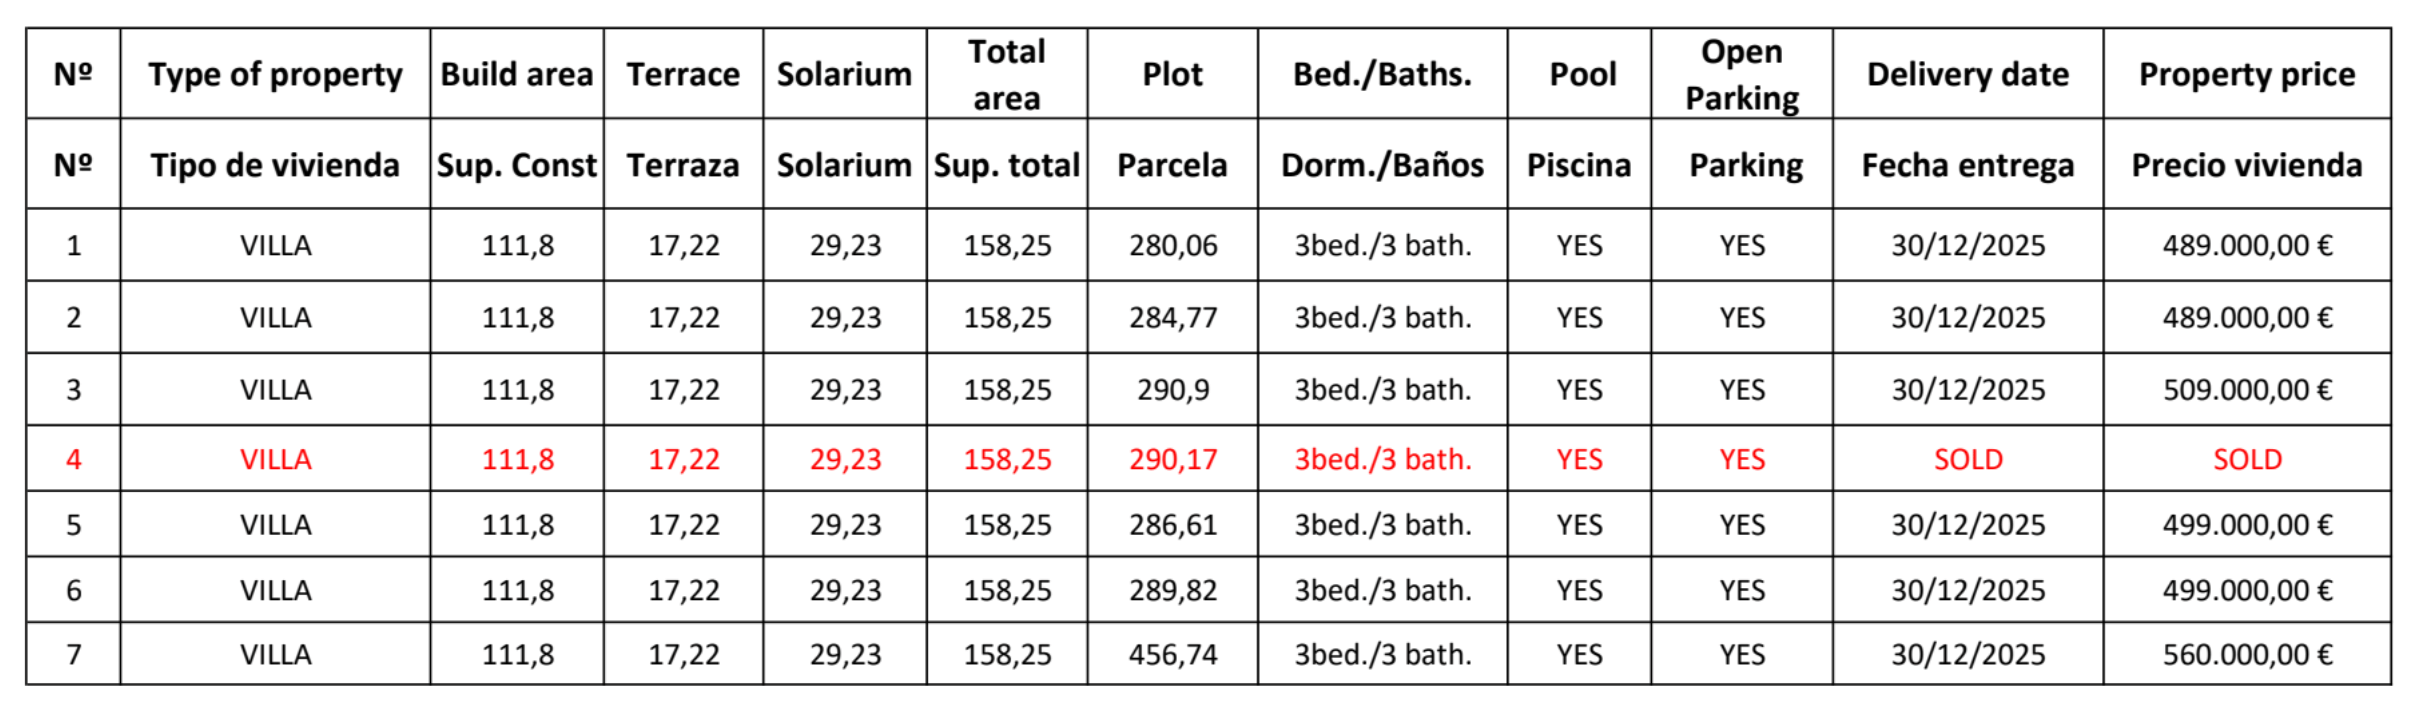The height and width of the screenshot is (720, 2428).
Task: Select the plot value 286,61 in row 5
Action: (x=1173, y=524)
